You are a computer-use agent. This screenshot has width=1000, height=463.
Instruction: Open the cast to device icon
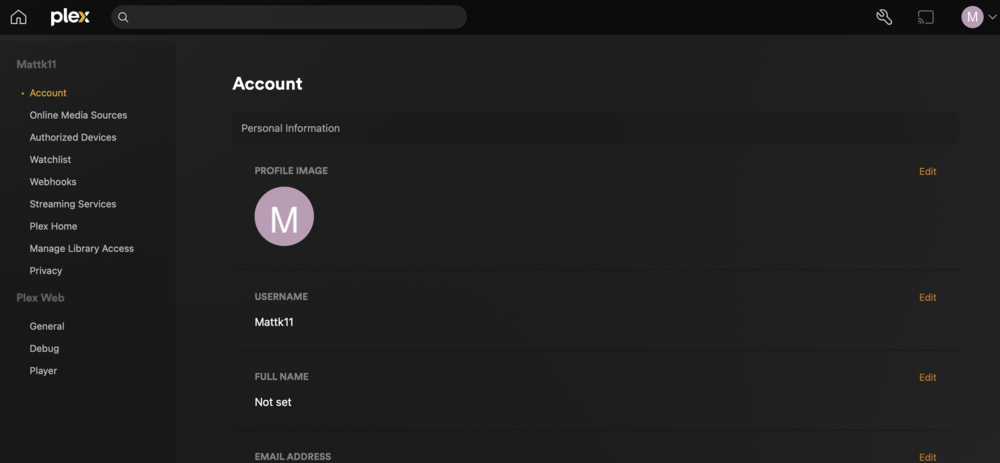925,17
